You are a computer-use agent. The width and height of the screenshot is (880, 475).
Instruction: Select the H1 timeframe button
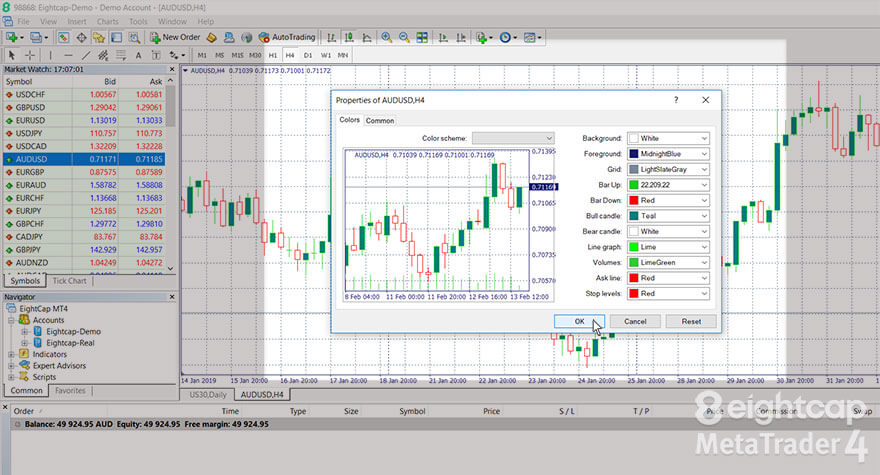[273, 55]
